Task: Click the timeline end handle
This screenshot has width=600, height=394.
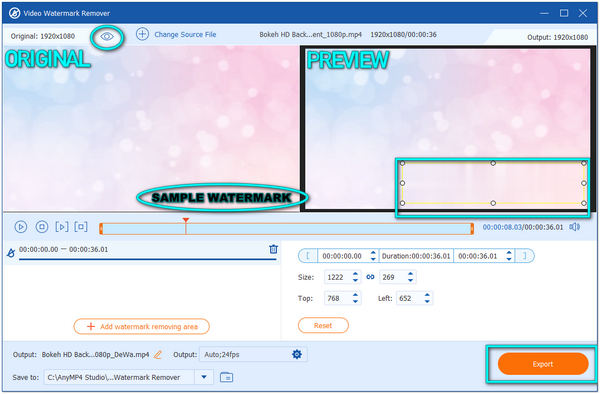Action: coord(472,229)
